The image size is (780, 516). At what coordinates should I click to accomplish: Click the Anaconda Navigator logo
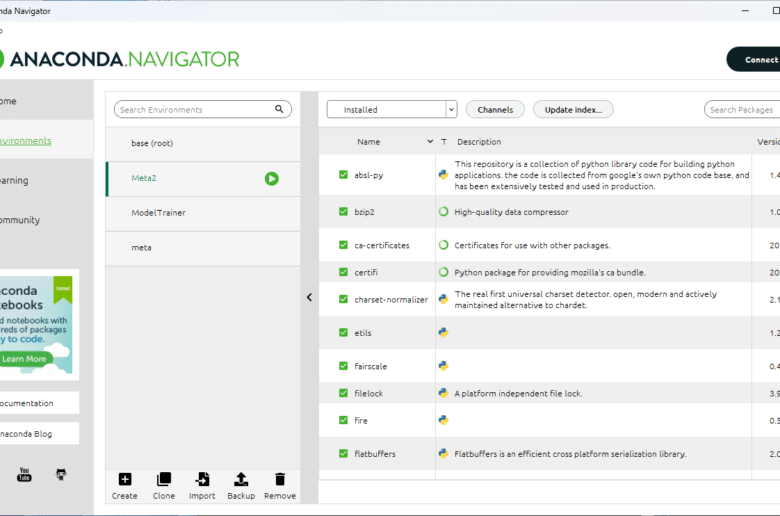(x=119, y=59)
